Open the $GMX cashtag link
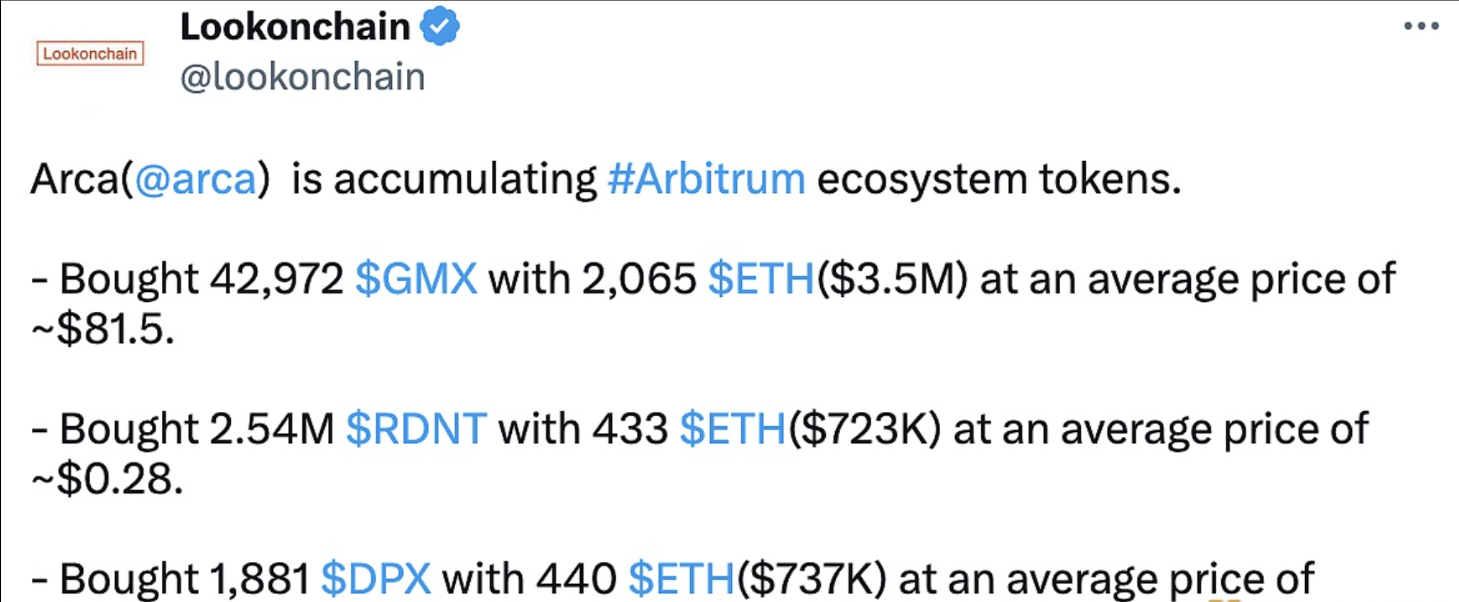The width and height of the screenshot is (1459, 602). [416, 279]
